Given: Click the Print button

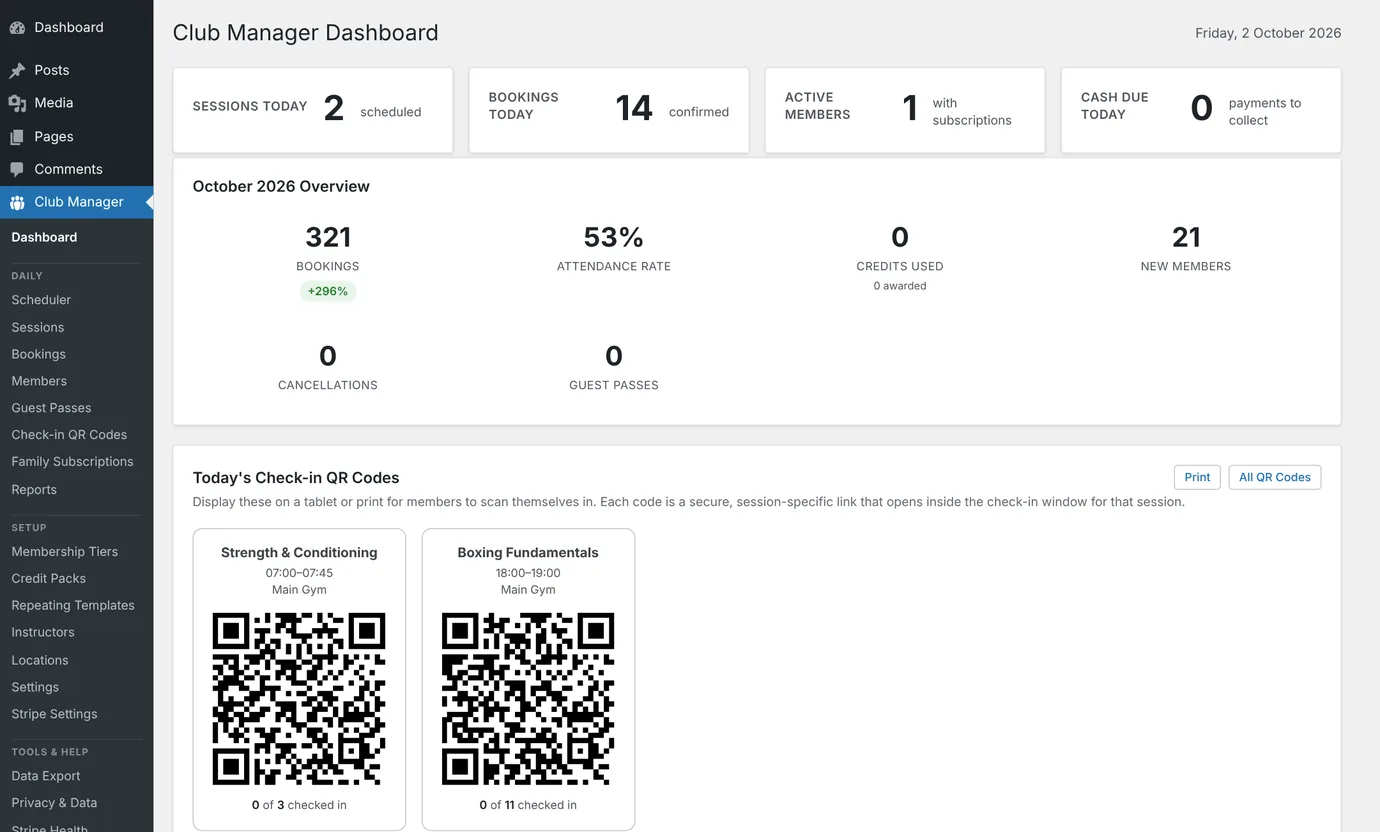Looking at the screenshot, I should 1197,478.
